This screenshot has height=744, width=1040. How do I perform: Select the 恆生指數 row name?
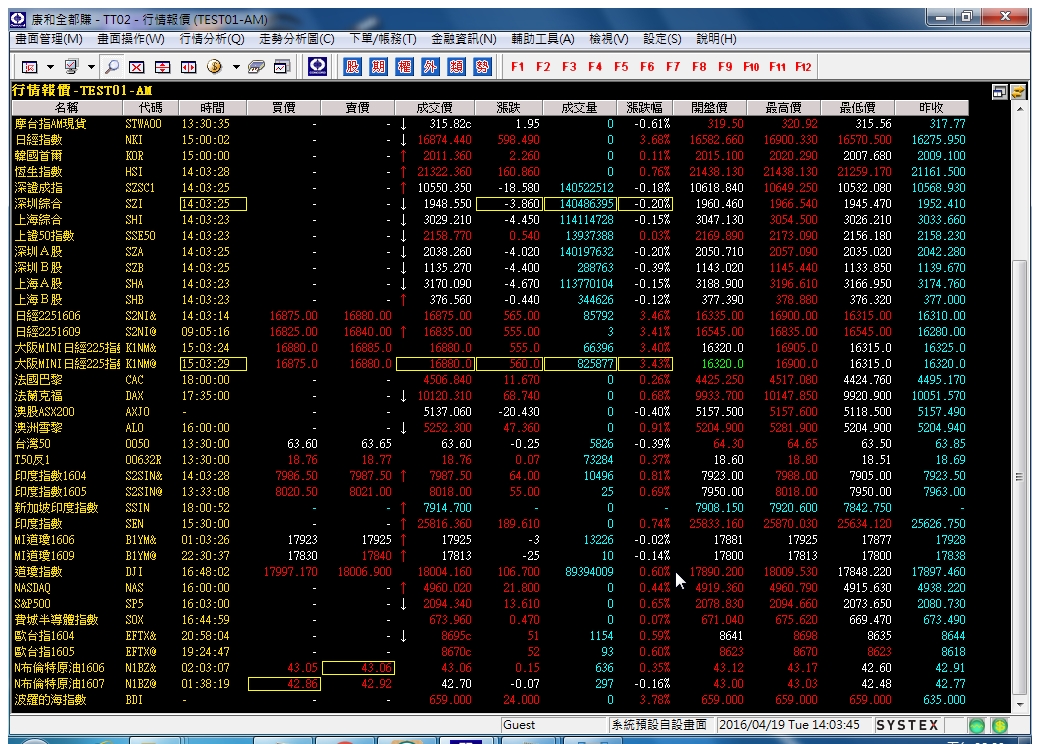tap(38, 172)
